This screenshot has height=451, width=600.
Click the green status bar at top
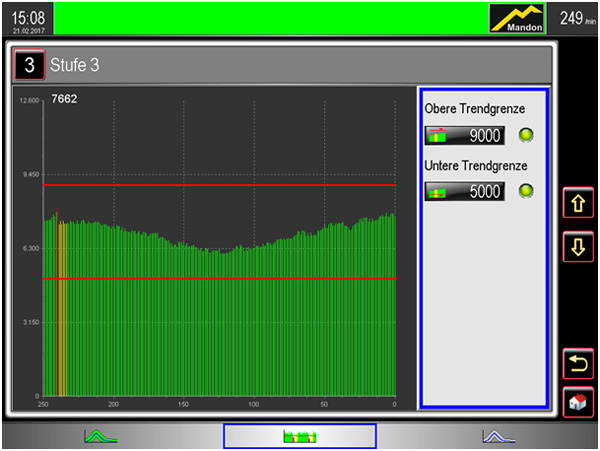pyautogui.click(x=270, y=18)
